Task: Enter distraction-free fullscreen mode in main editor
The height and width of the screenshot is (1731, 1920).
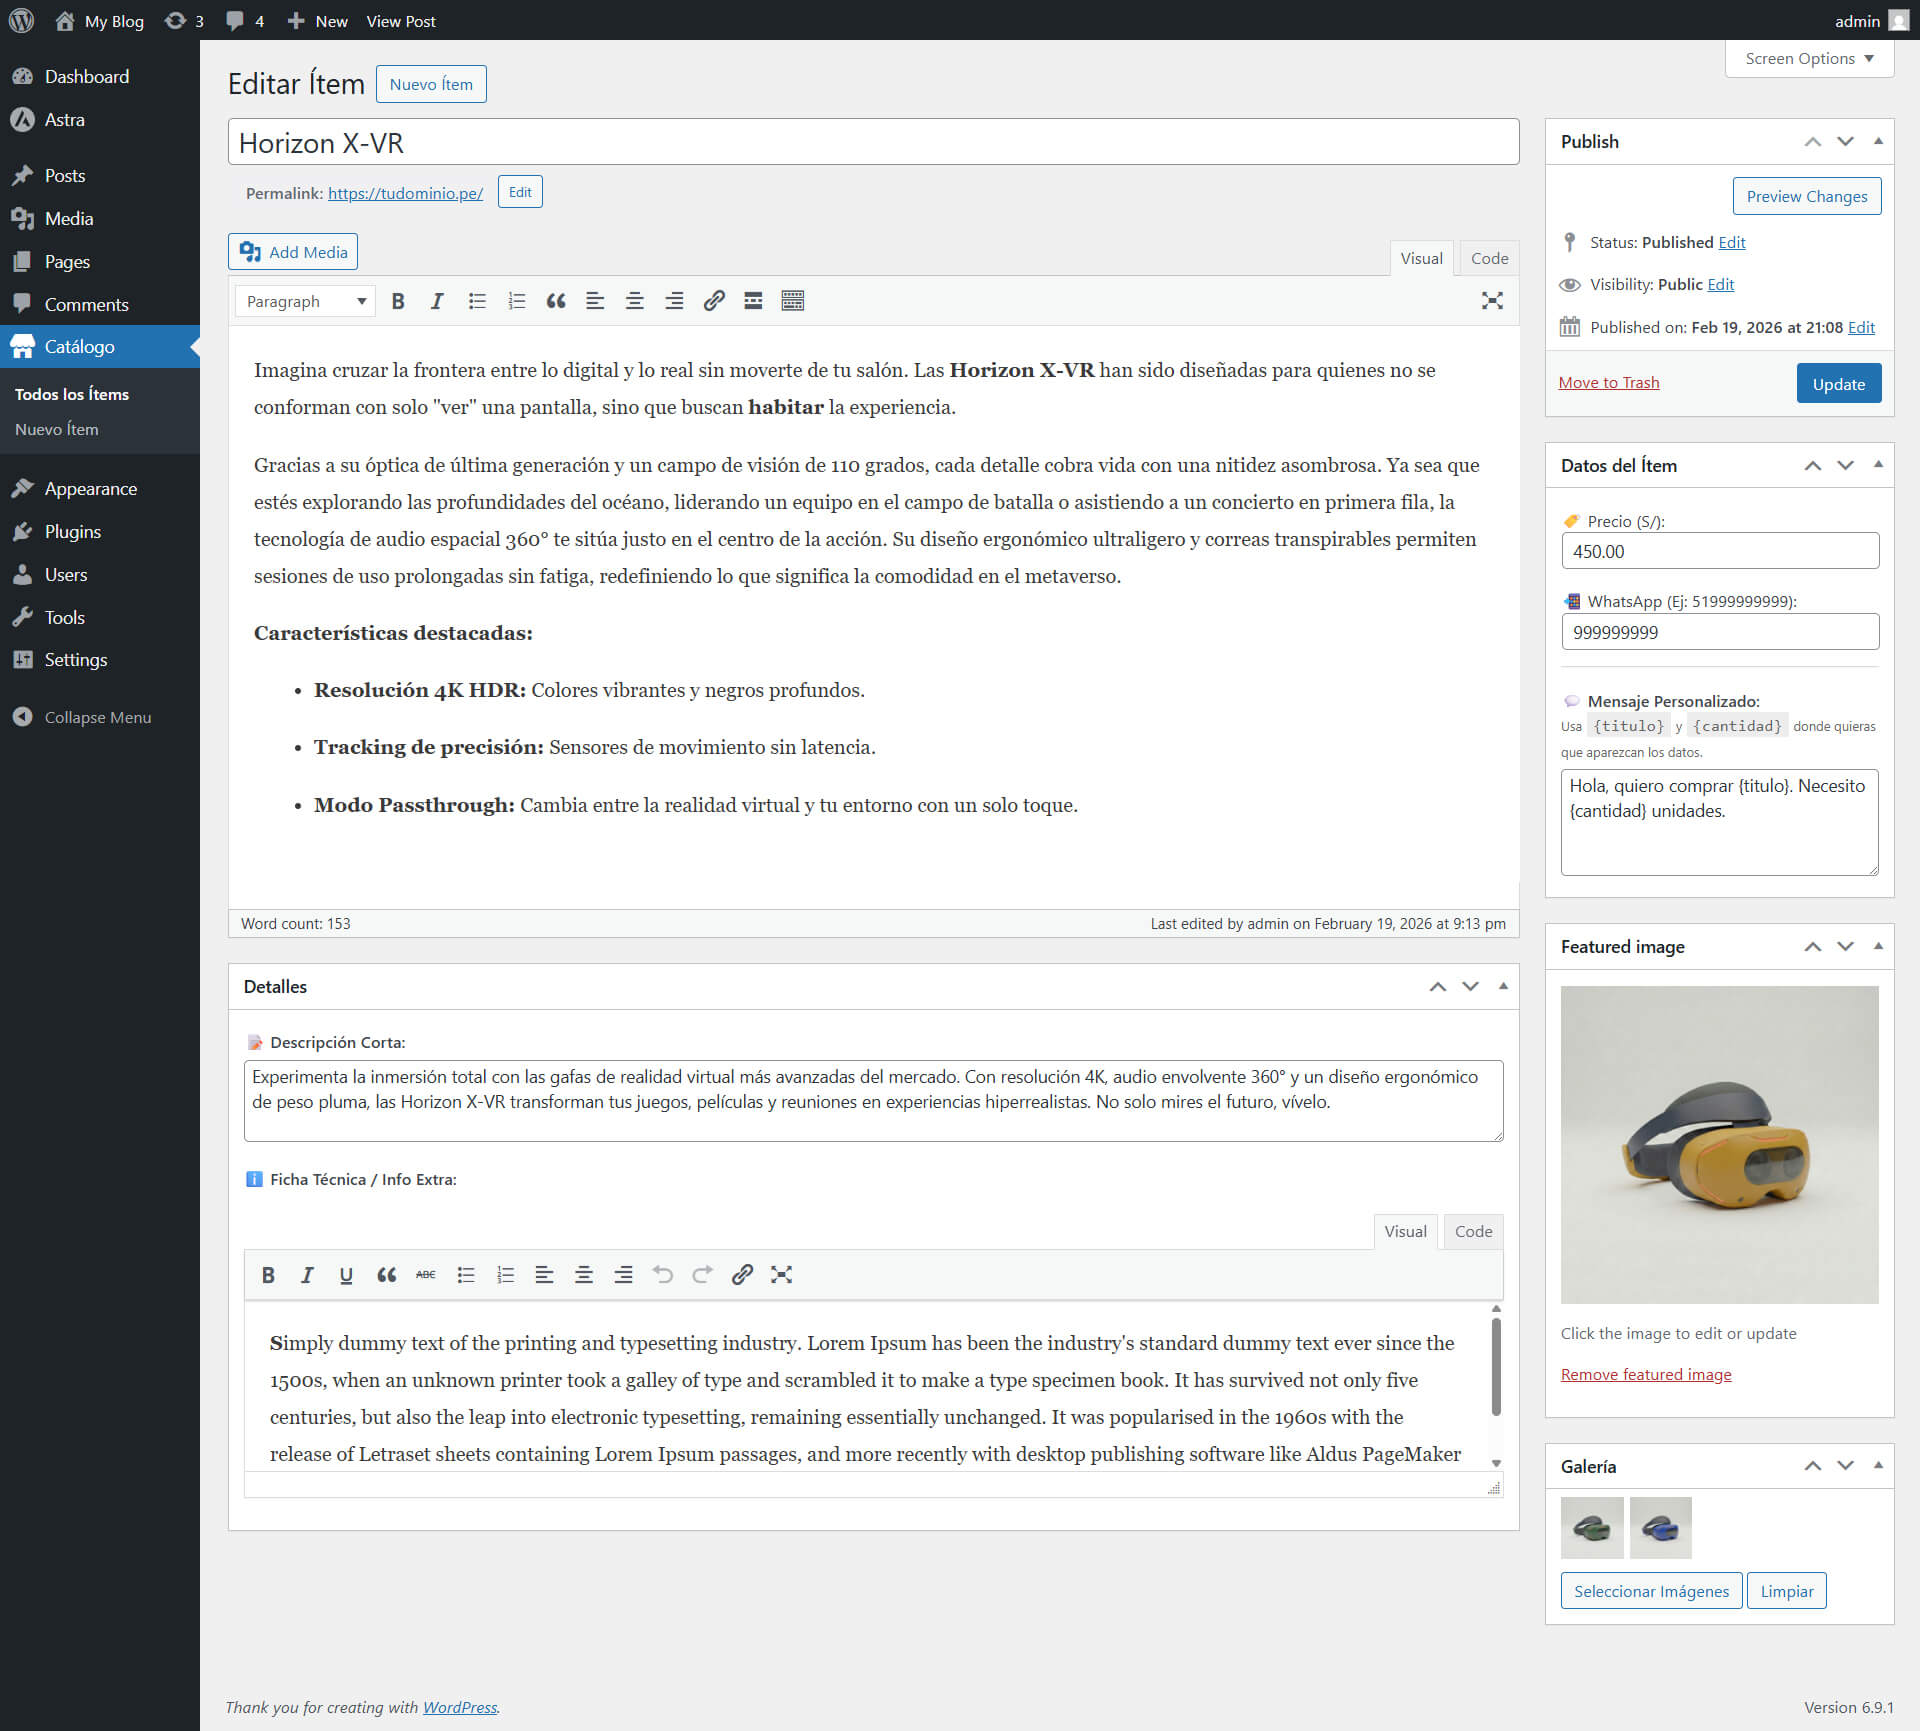Action: (1491, 301)
